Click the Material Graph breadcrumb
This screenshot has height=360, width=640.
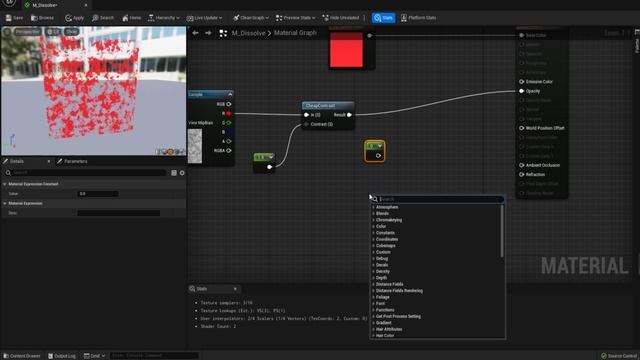(295, 33)
